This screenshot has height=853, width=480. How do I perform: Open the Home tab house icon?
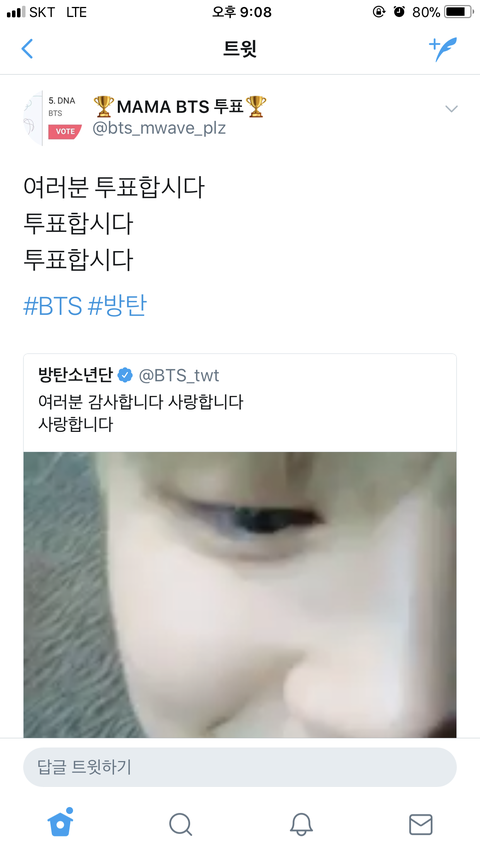(60, 823)
